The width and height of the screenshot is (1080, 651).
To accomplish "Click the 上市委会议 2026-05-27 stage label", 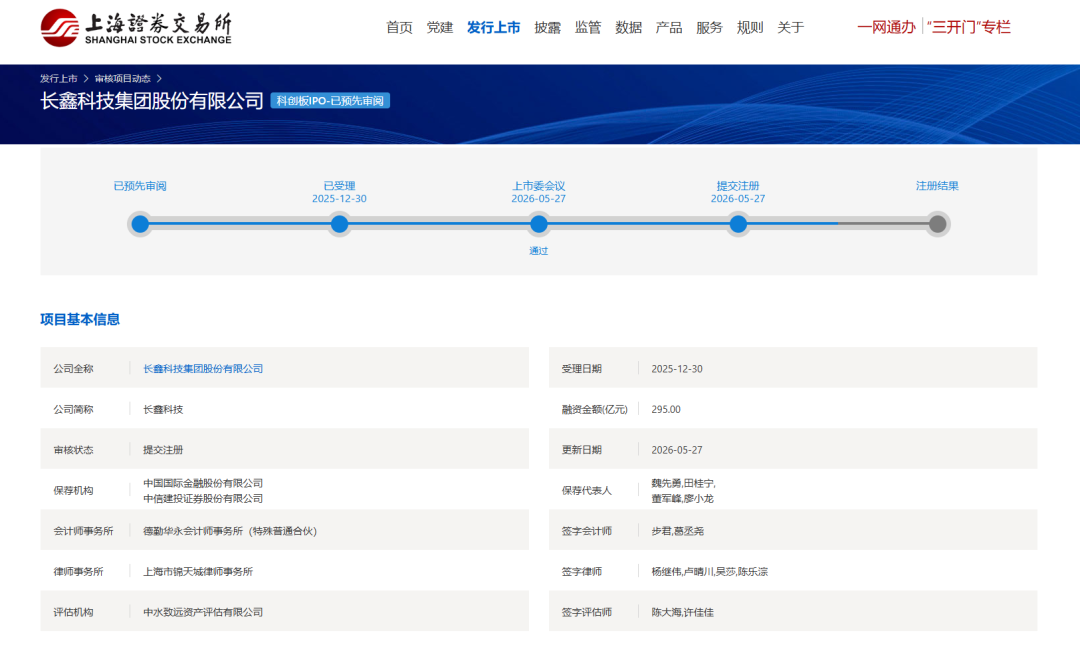I will tap(539, 192).
